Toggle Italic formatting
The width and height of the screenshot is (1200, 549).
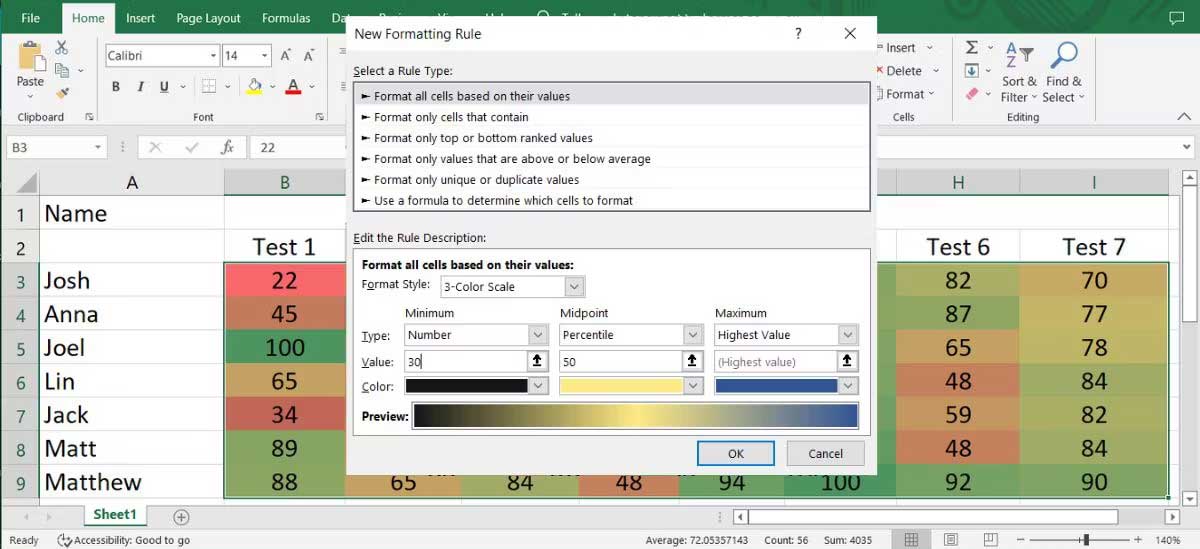pyautogui.click(x=140, y=87)
